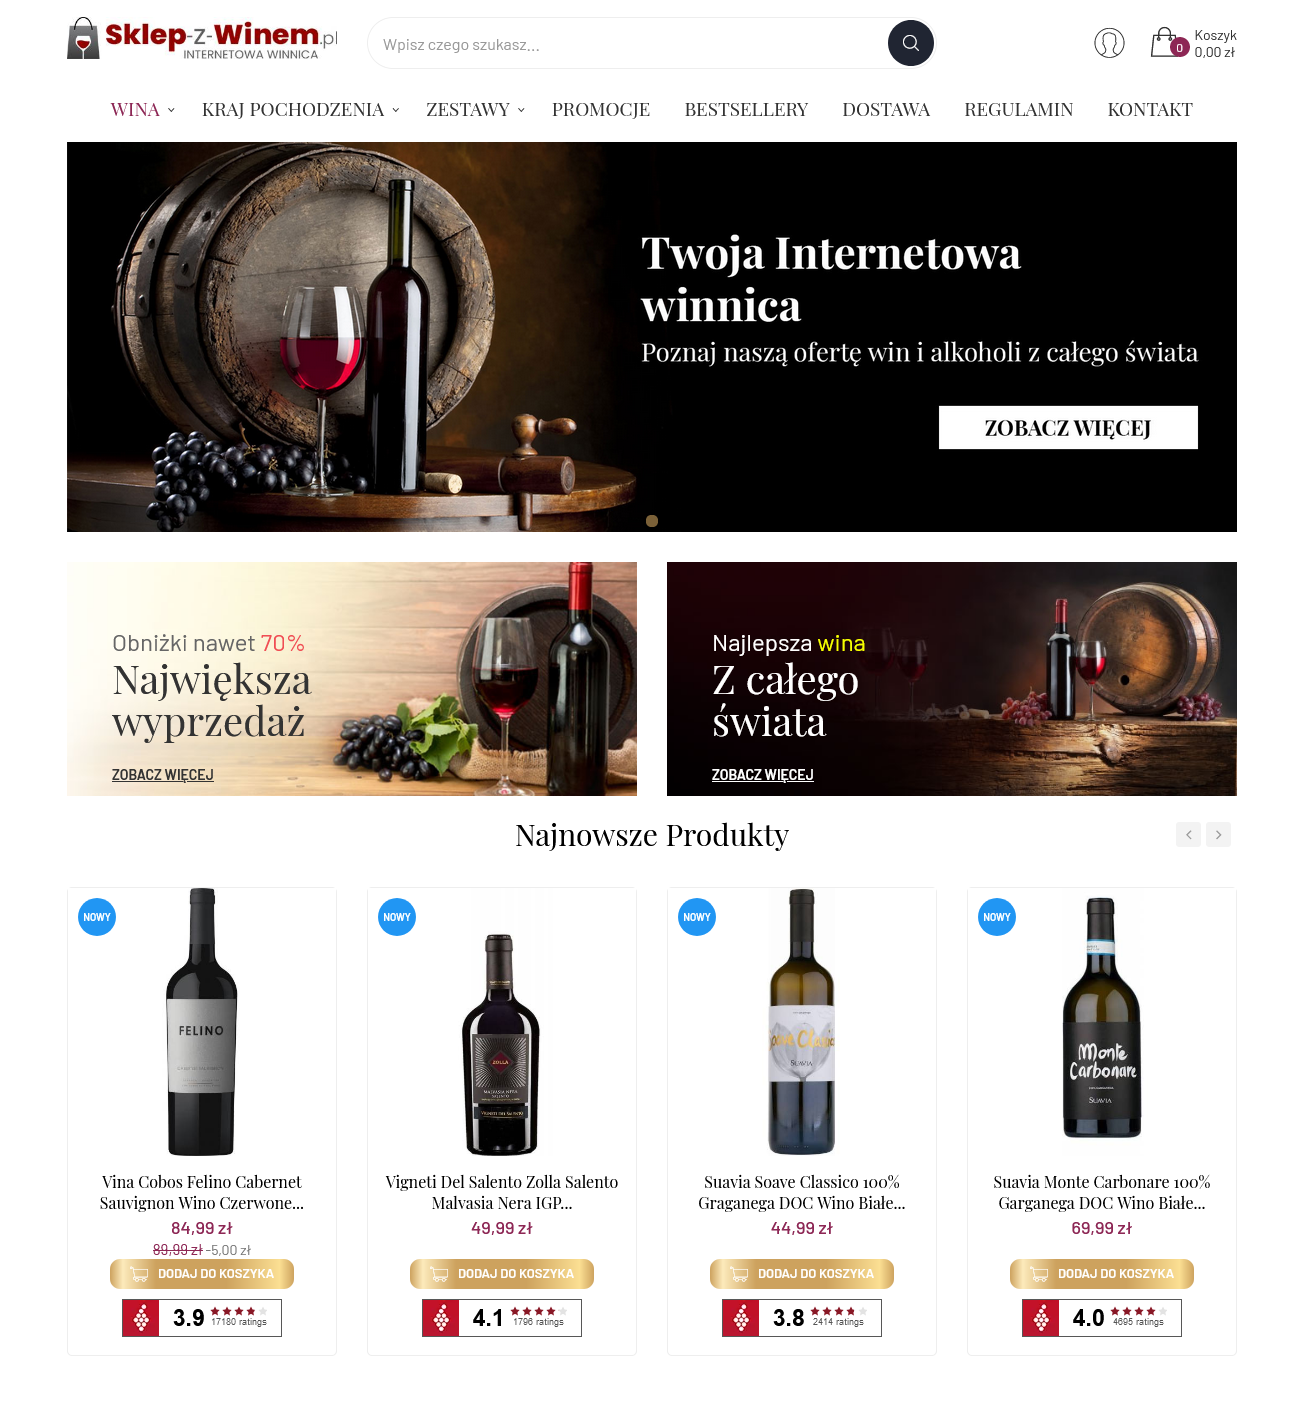Image resolution: width=1307 pixels, height=1417 pixels.
Task: Click the 3.9 Vivino rating badge
Action: click(x=202, y=1318)
